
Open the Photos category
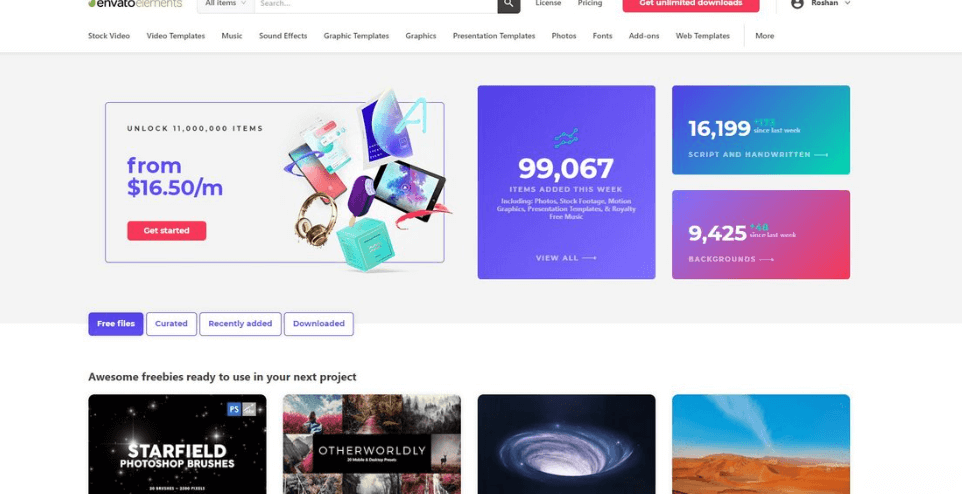[564, 36]
